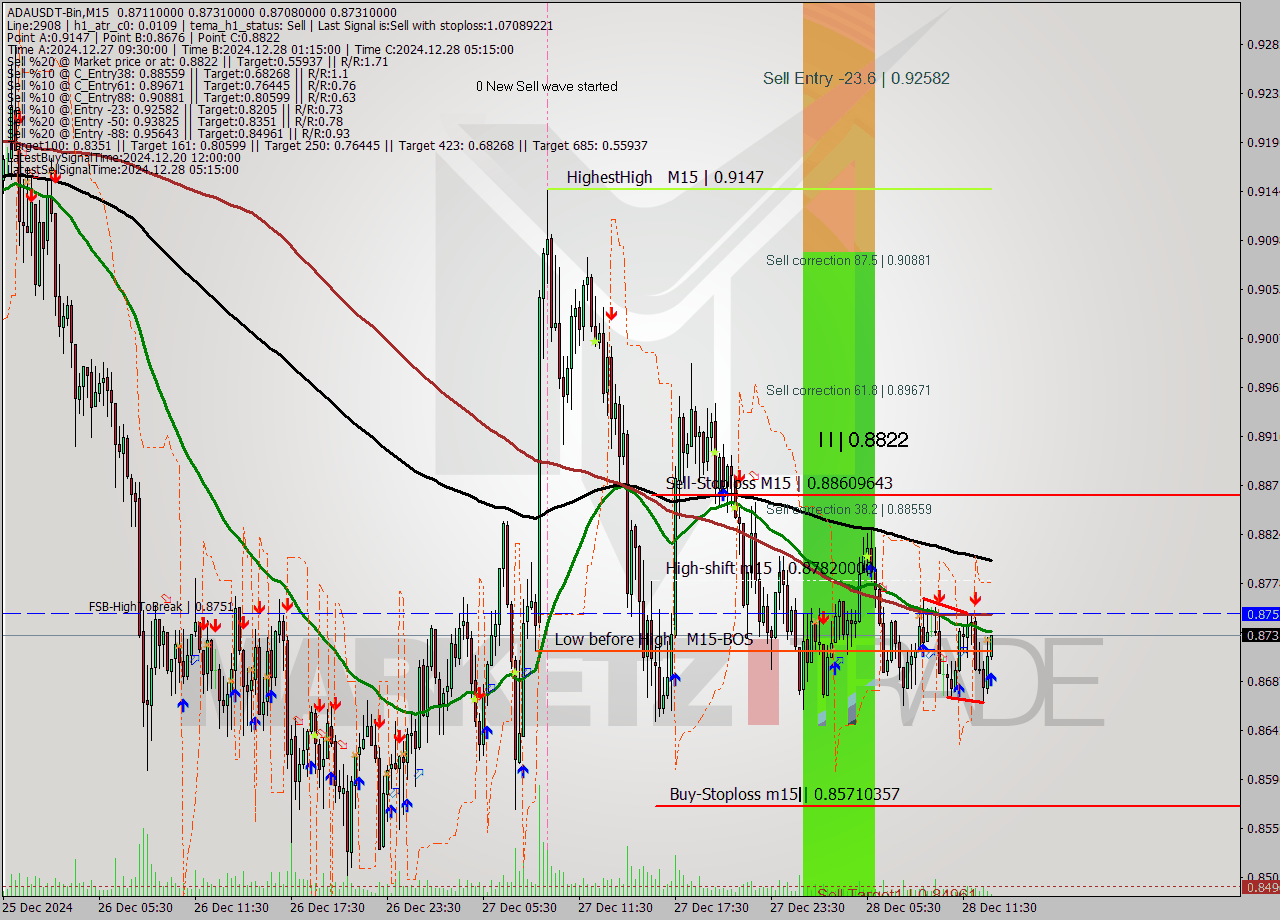Click 'FSB-HighToBreak | 0.8751' label
Viewport: 1280px width, 920px height.
click(x=160, y=606)
